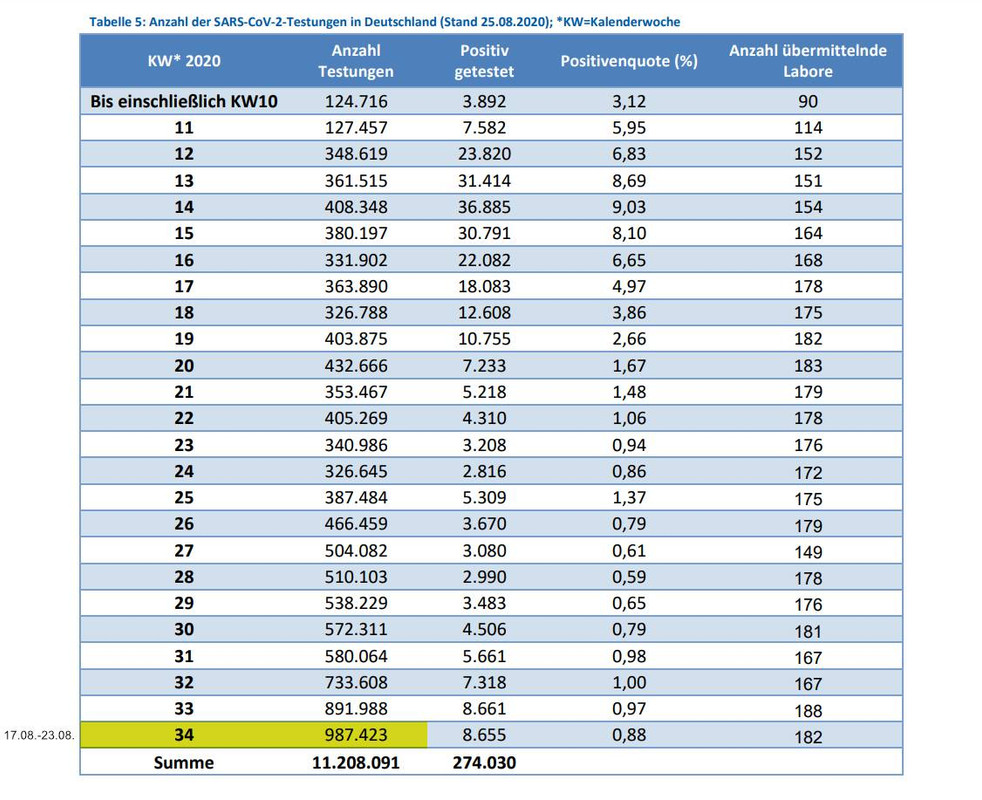Click positive tests value 18.083
The image size is (982, 800).
click(484, 286)
